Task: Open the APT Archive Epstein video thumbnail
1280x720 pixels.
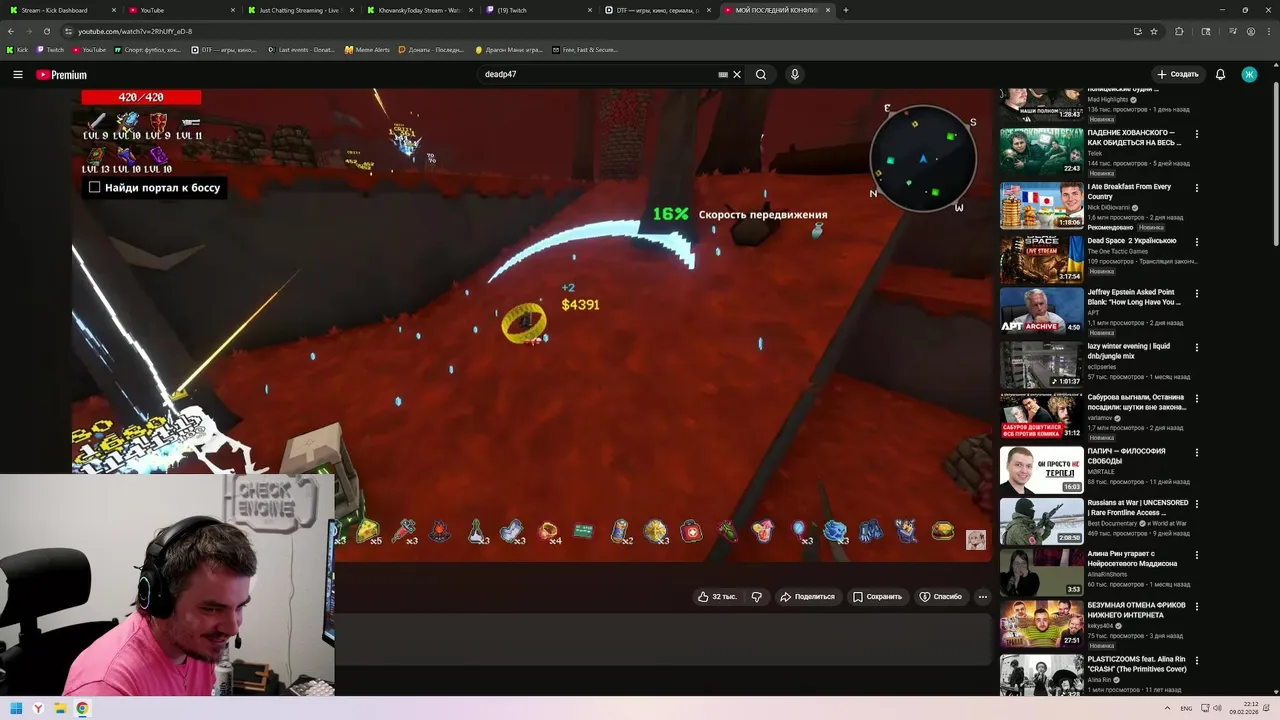Action: 1041,310
